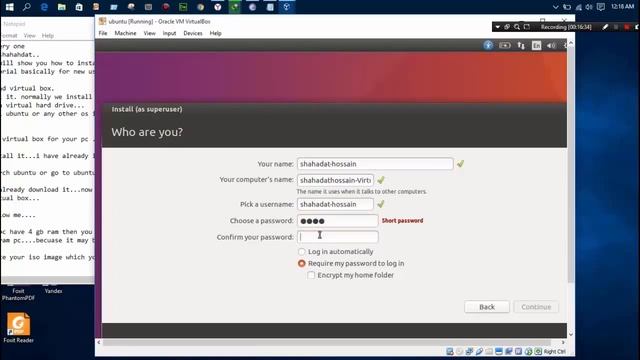The height and width of the screenshot is (360, 640).
Task: Open the accessibility icon in Ubuntu panel
Action: [488, 45]
